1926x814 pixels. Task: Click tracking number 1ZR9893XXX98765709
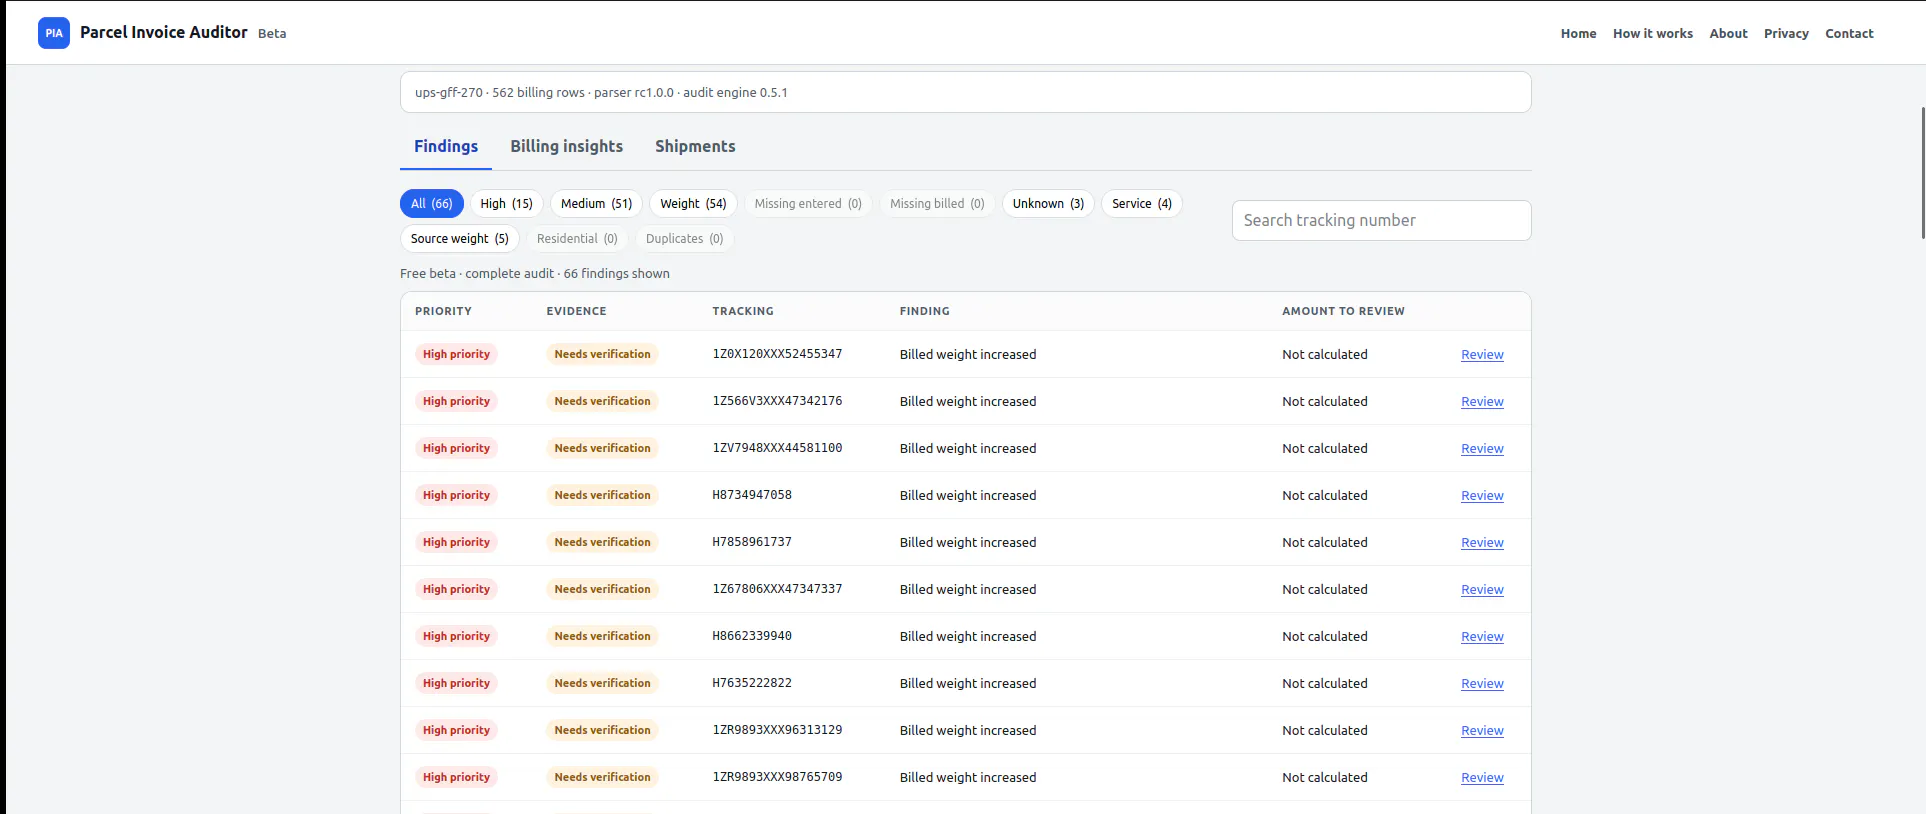777,777
